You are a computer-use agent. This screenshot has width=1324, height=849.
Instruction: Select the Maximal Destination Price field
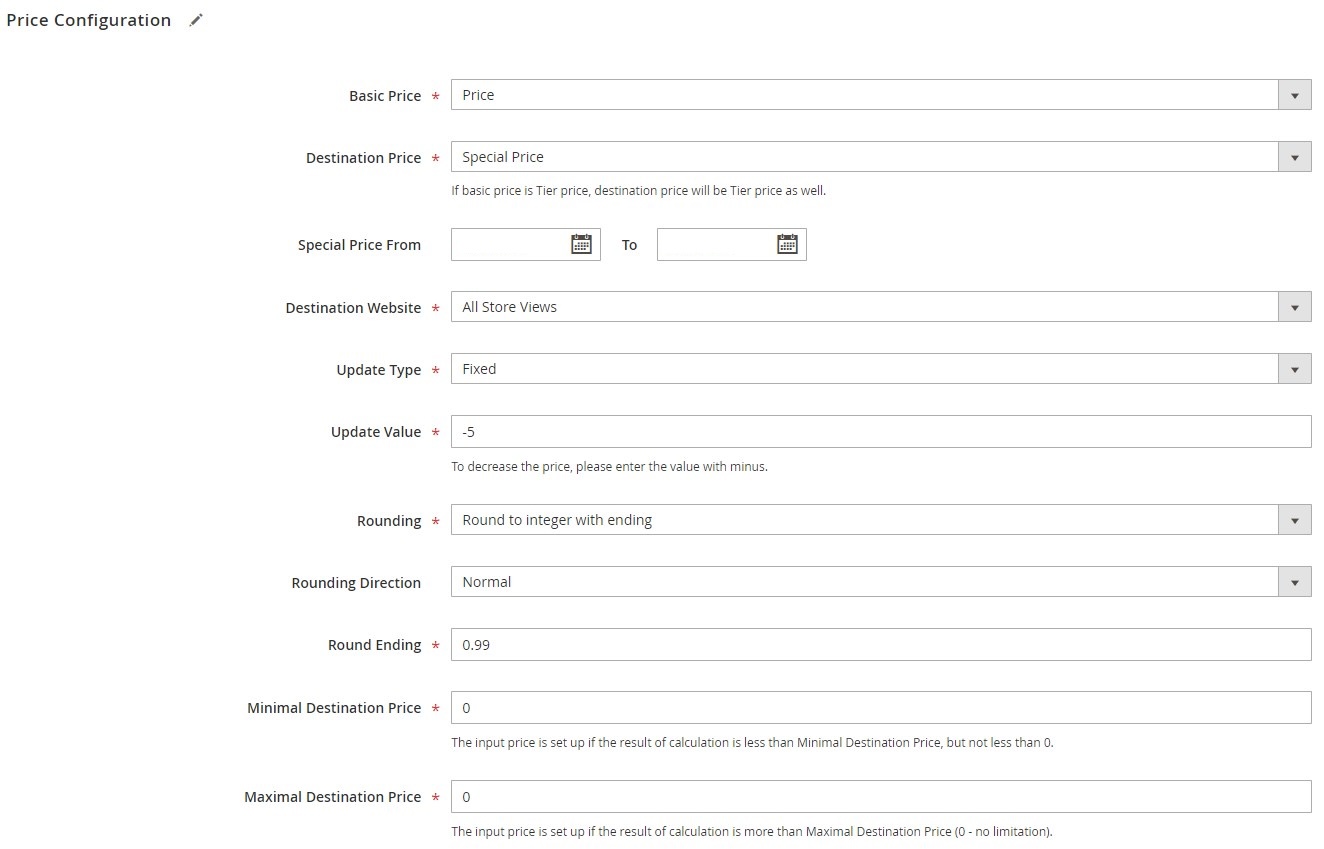click(880, 797)
